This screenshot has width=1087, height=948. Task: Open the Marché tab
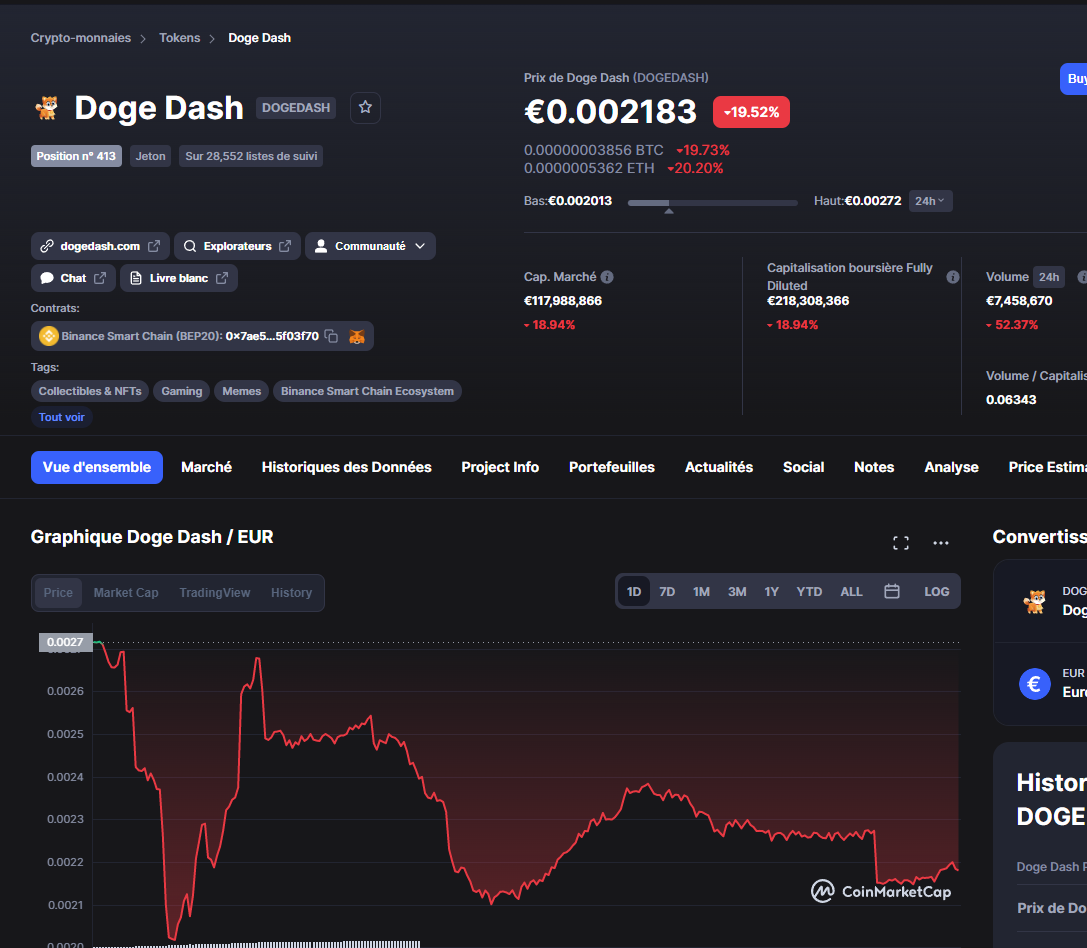pyautogui.click(x=207, y=467)
